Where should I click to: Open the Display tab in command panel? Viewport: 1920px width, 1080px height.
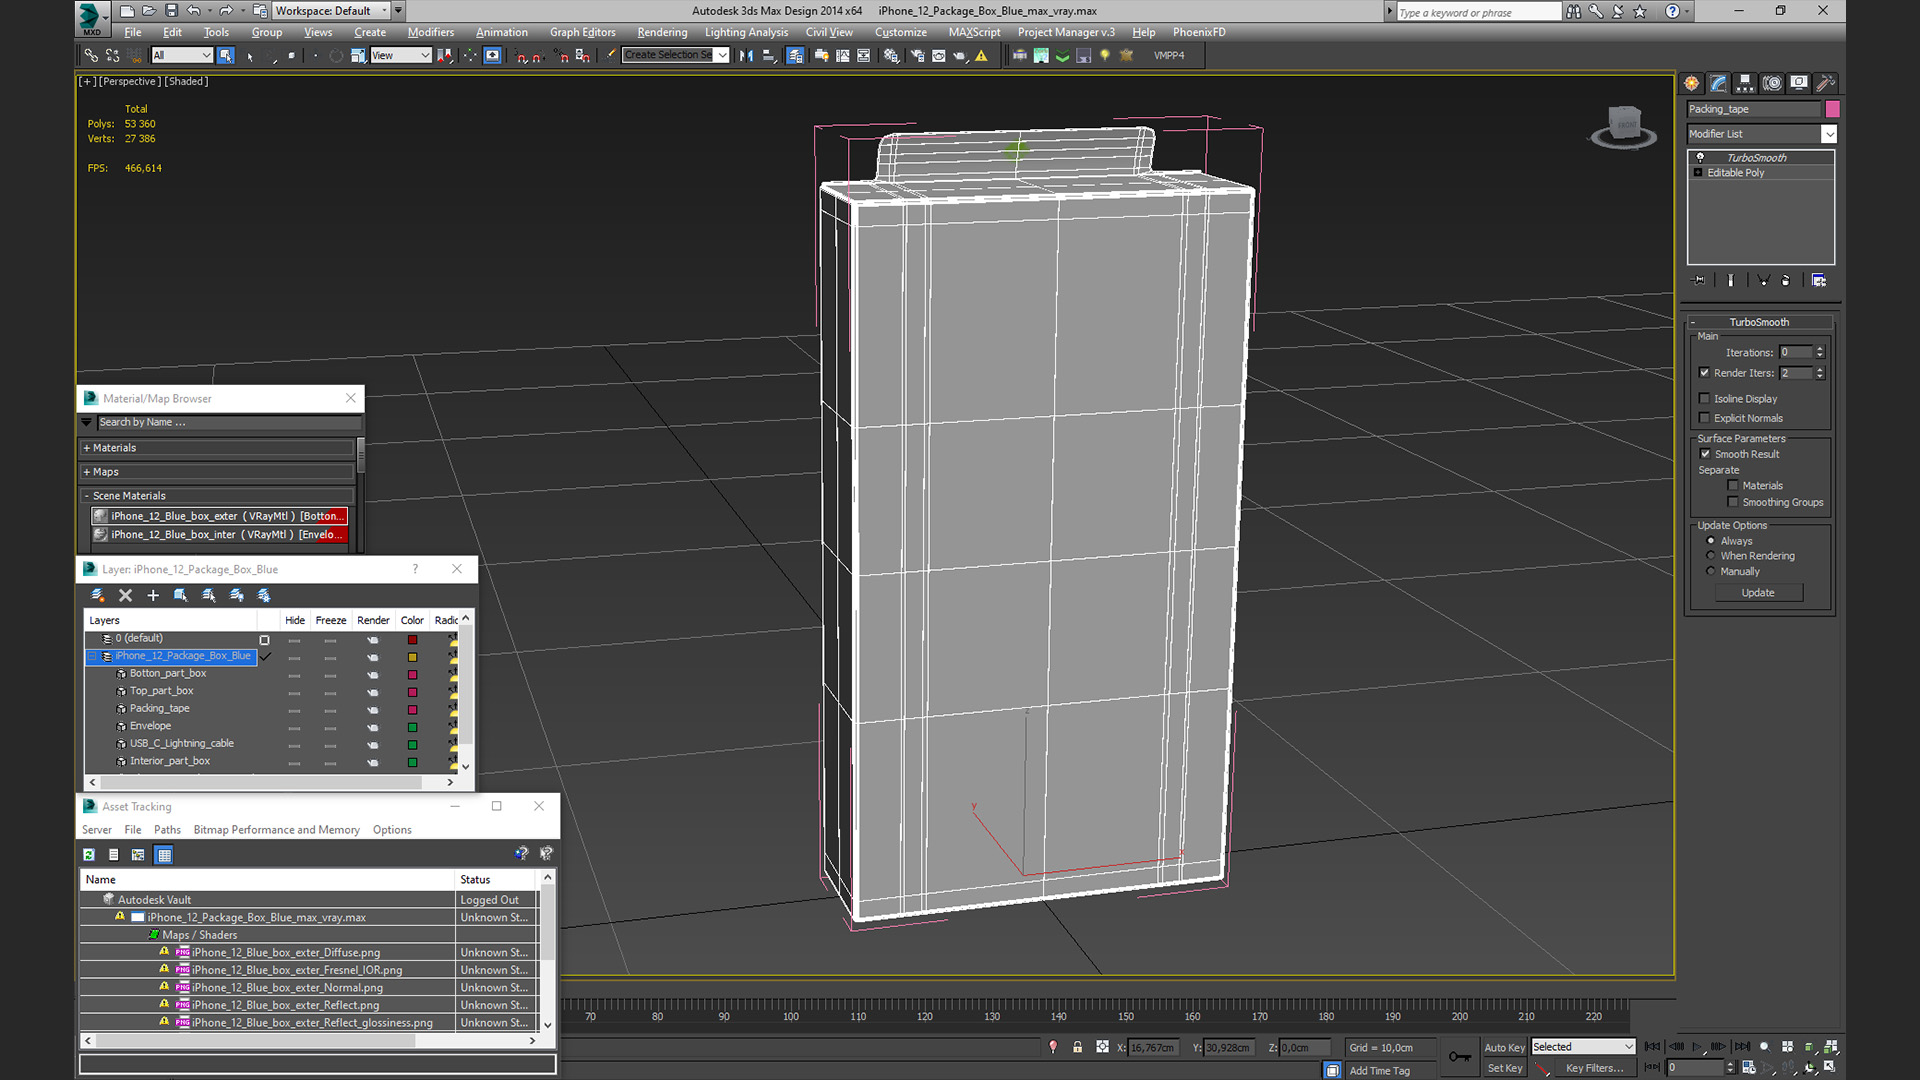1799,83
